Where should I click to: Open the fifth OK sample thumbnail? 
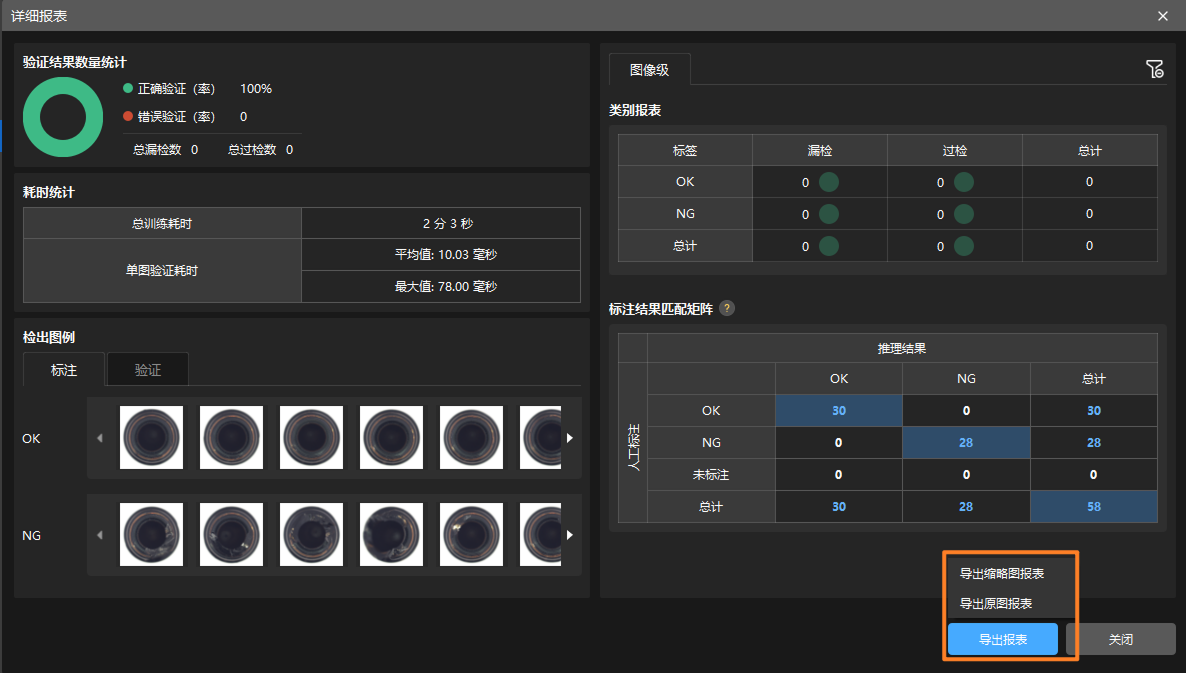[471, 437]
